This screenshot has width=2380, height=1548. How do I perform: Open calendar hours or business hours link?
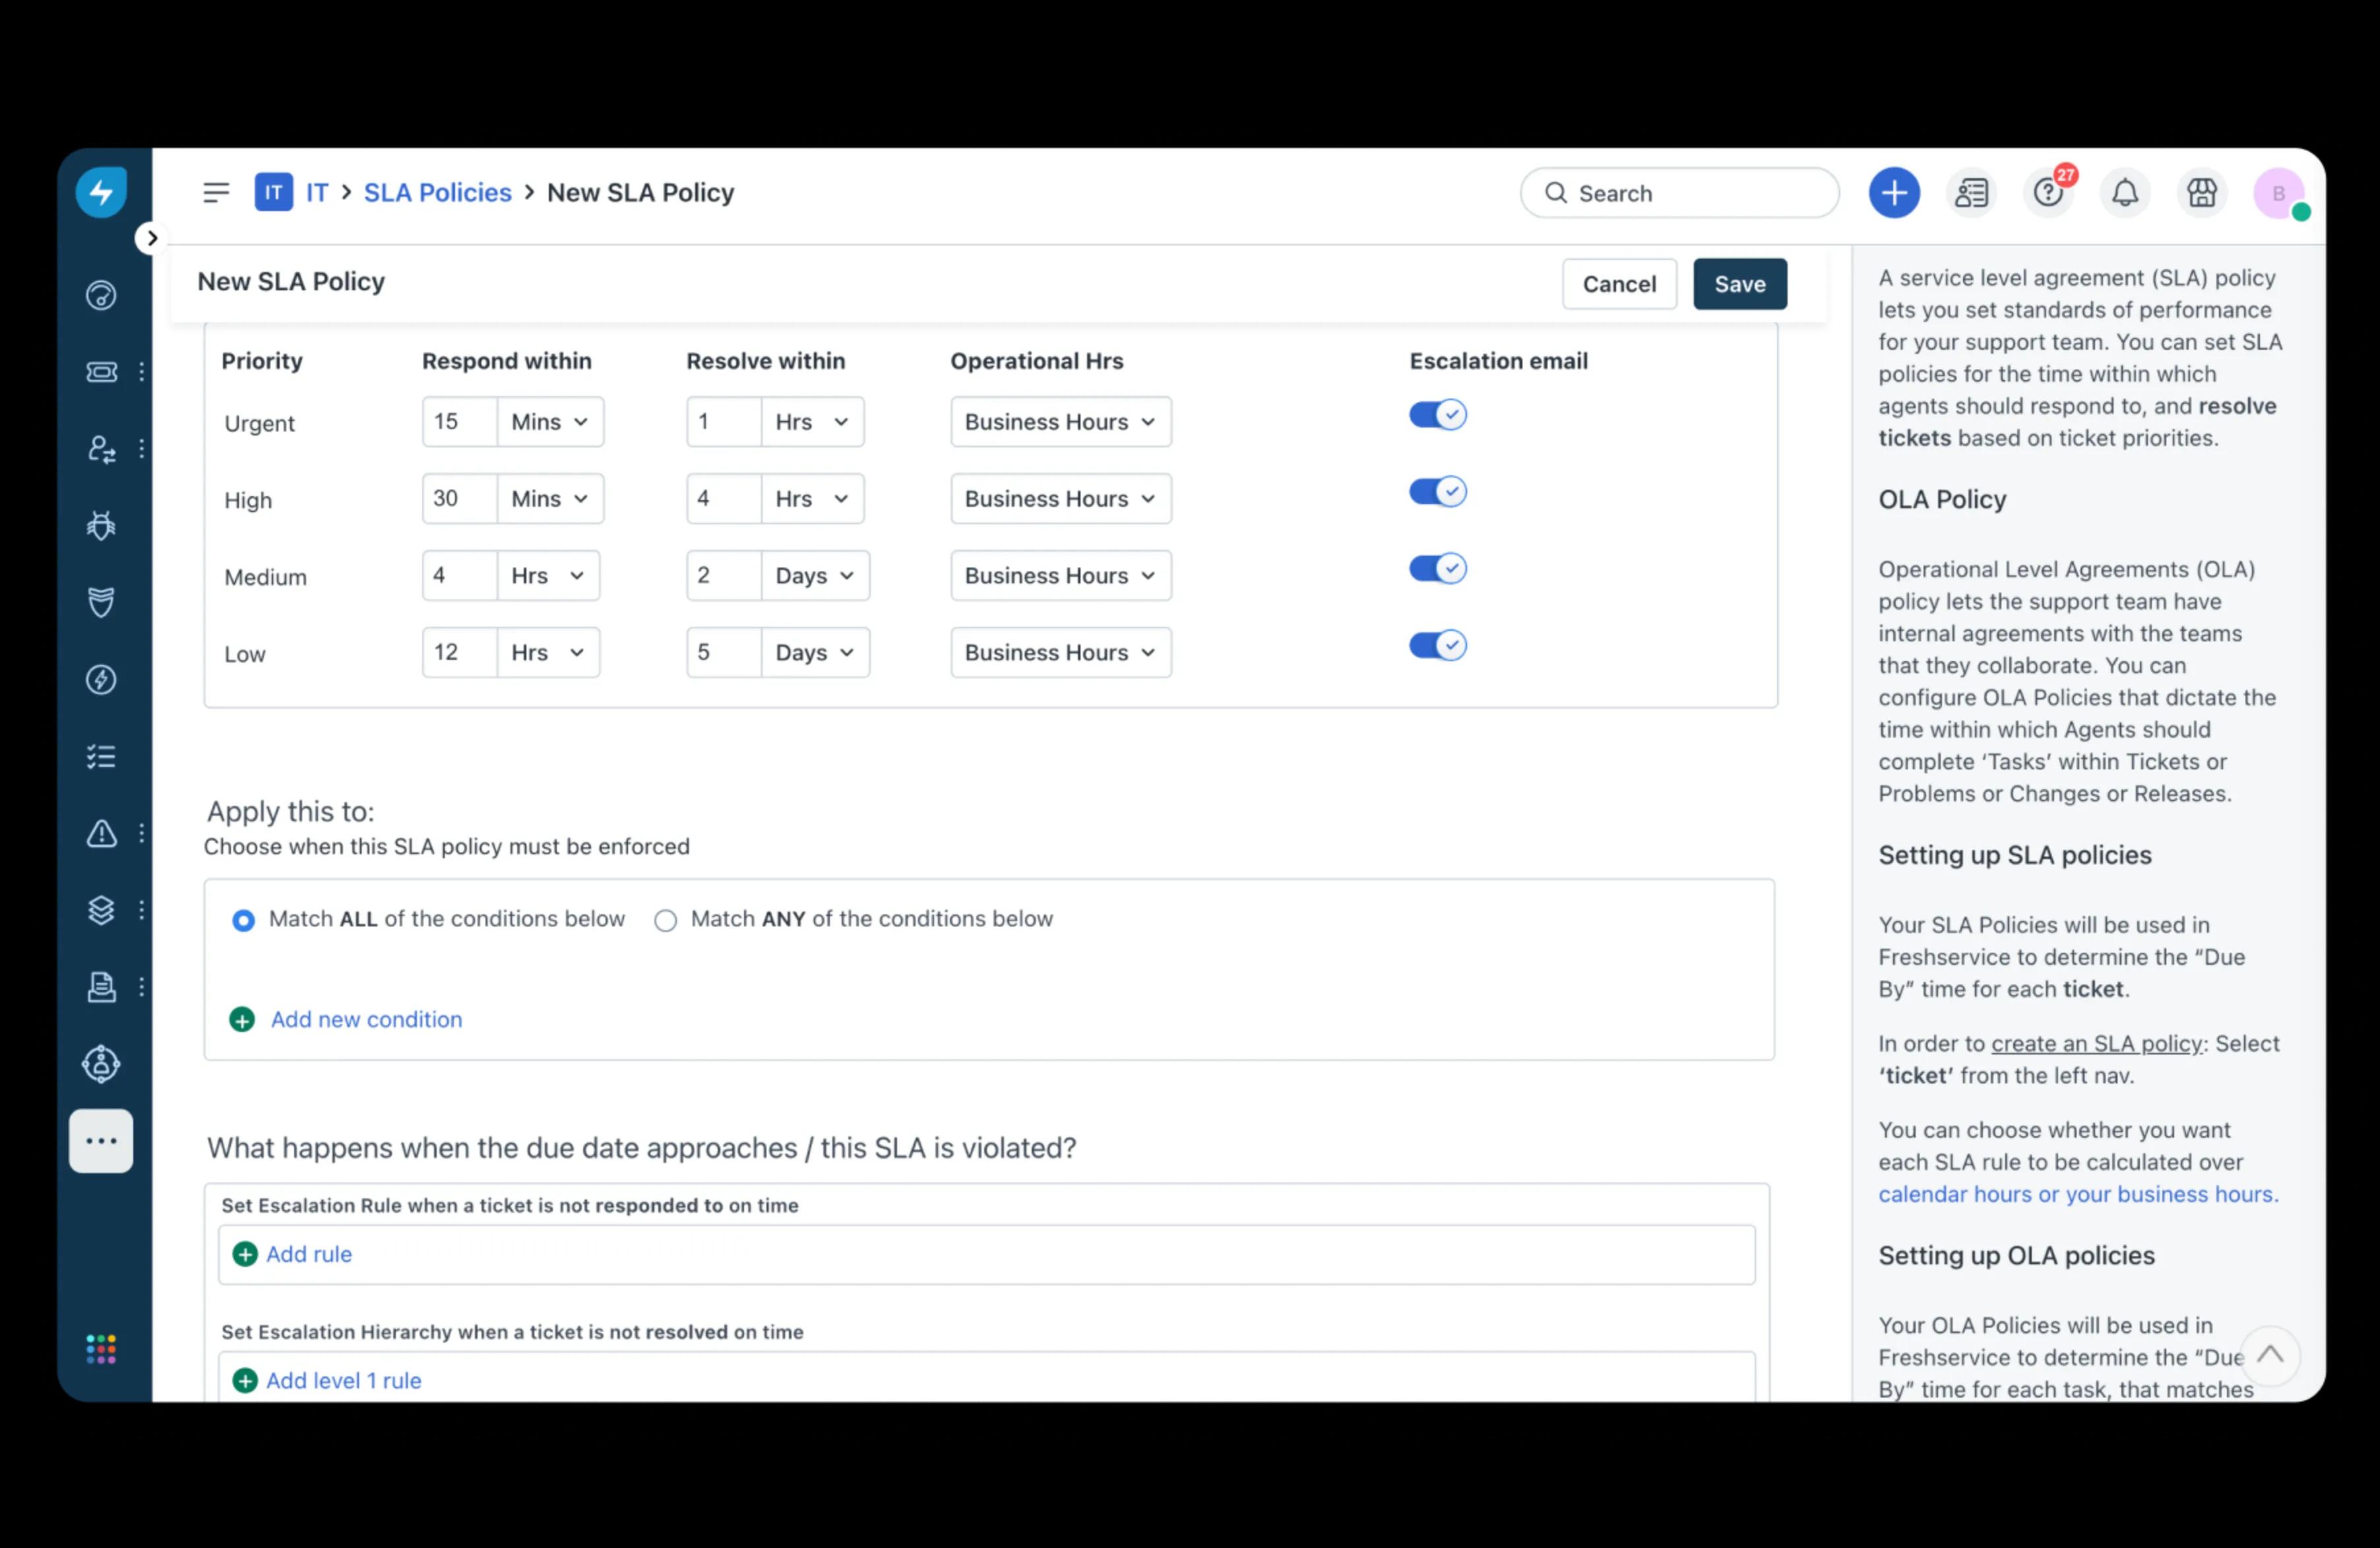(x=2078, y=1194)
